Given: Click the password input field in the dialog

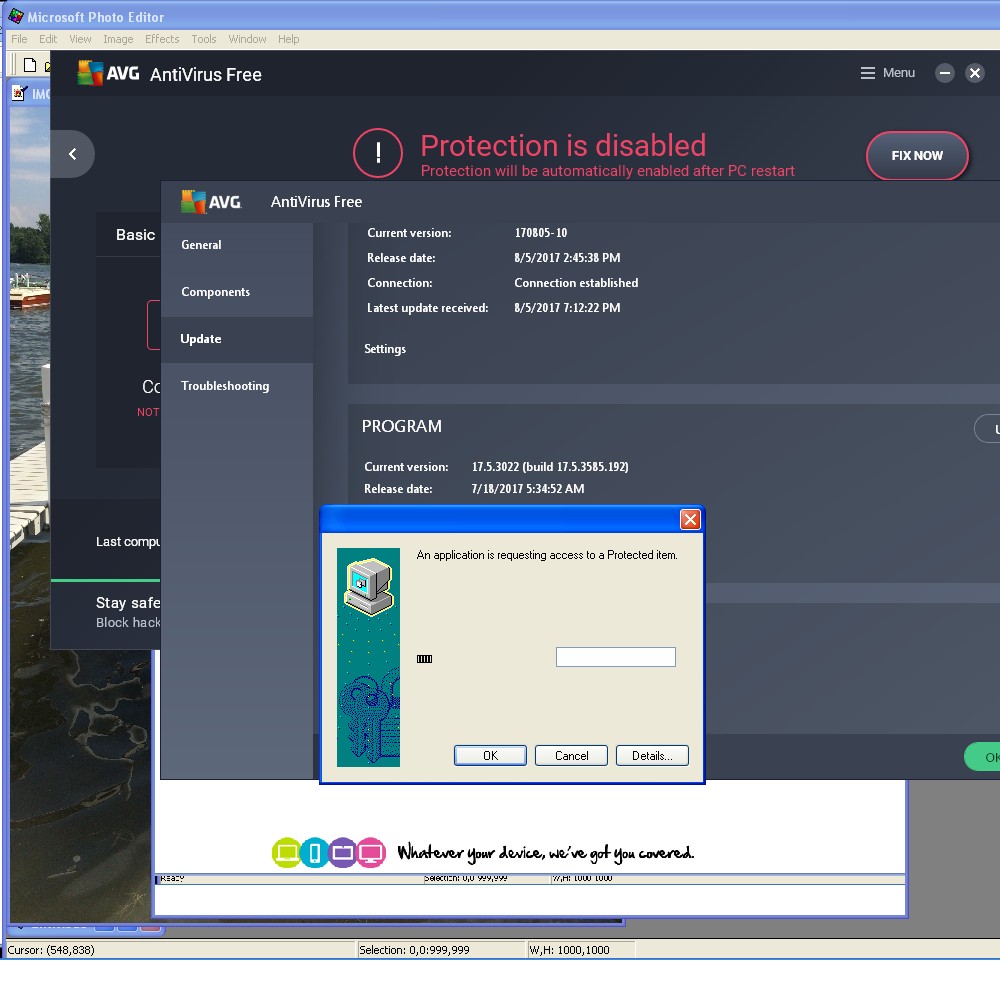Looking at the screenshot, I should pos(615,657).
